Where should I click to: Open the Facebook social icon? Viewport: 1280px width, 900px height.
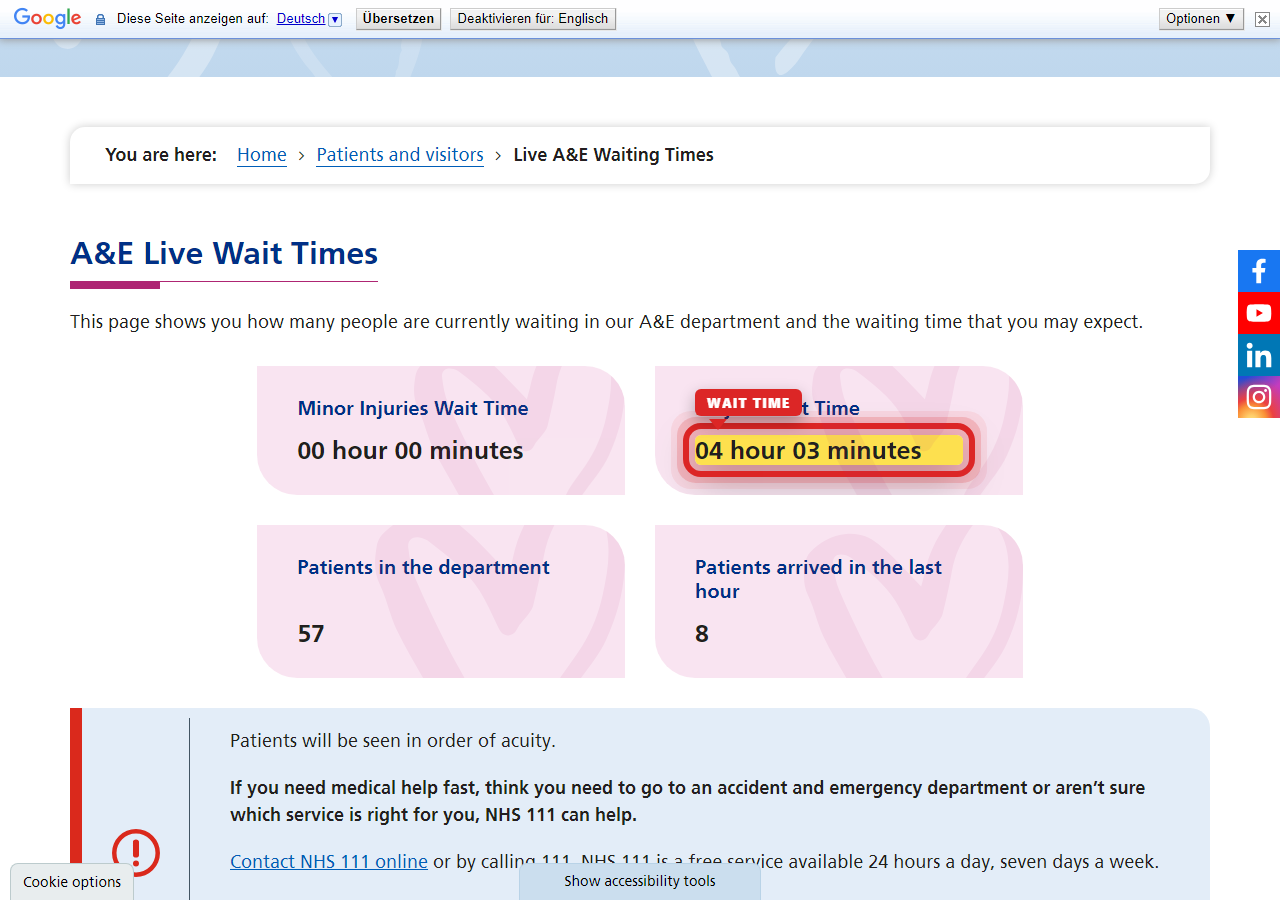[x=1259, y=271]
